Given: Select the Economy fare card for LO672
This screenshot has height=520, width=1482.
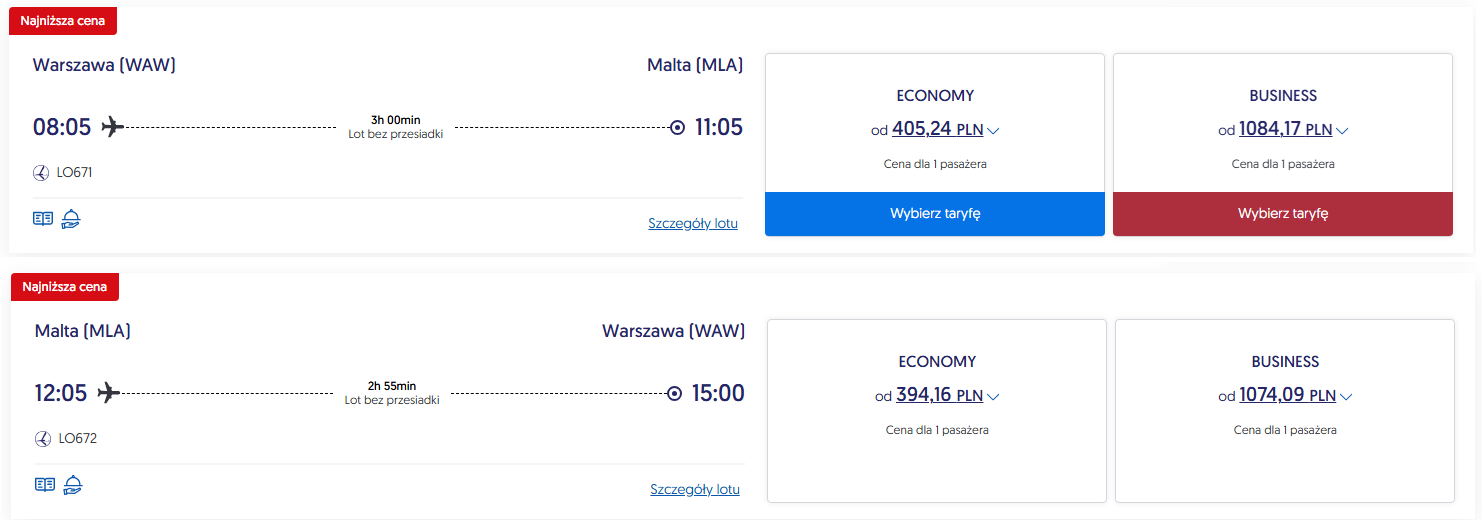Looking at the screenshot, I should pos(937,410).
